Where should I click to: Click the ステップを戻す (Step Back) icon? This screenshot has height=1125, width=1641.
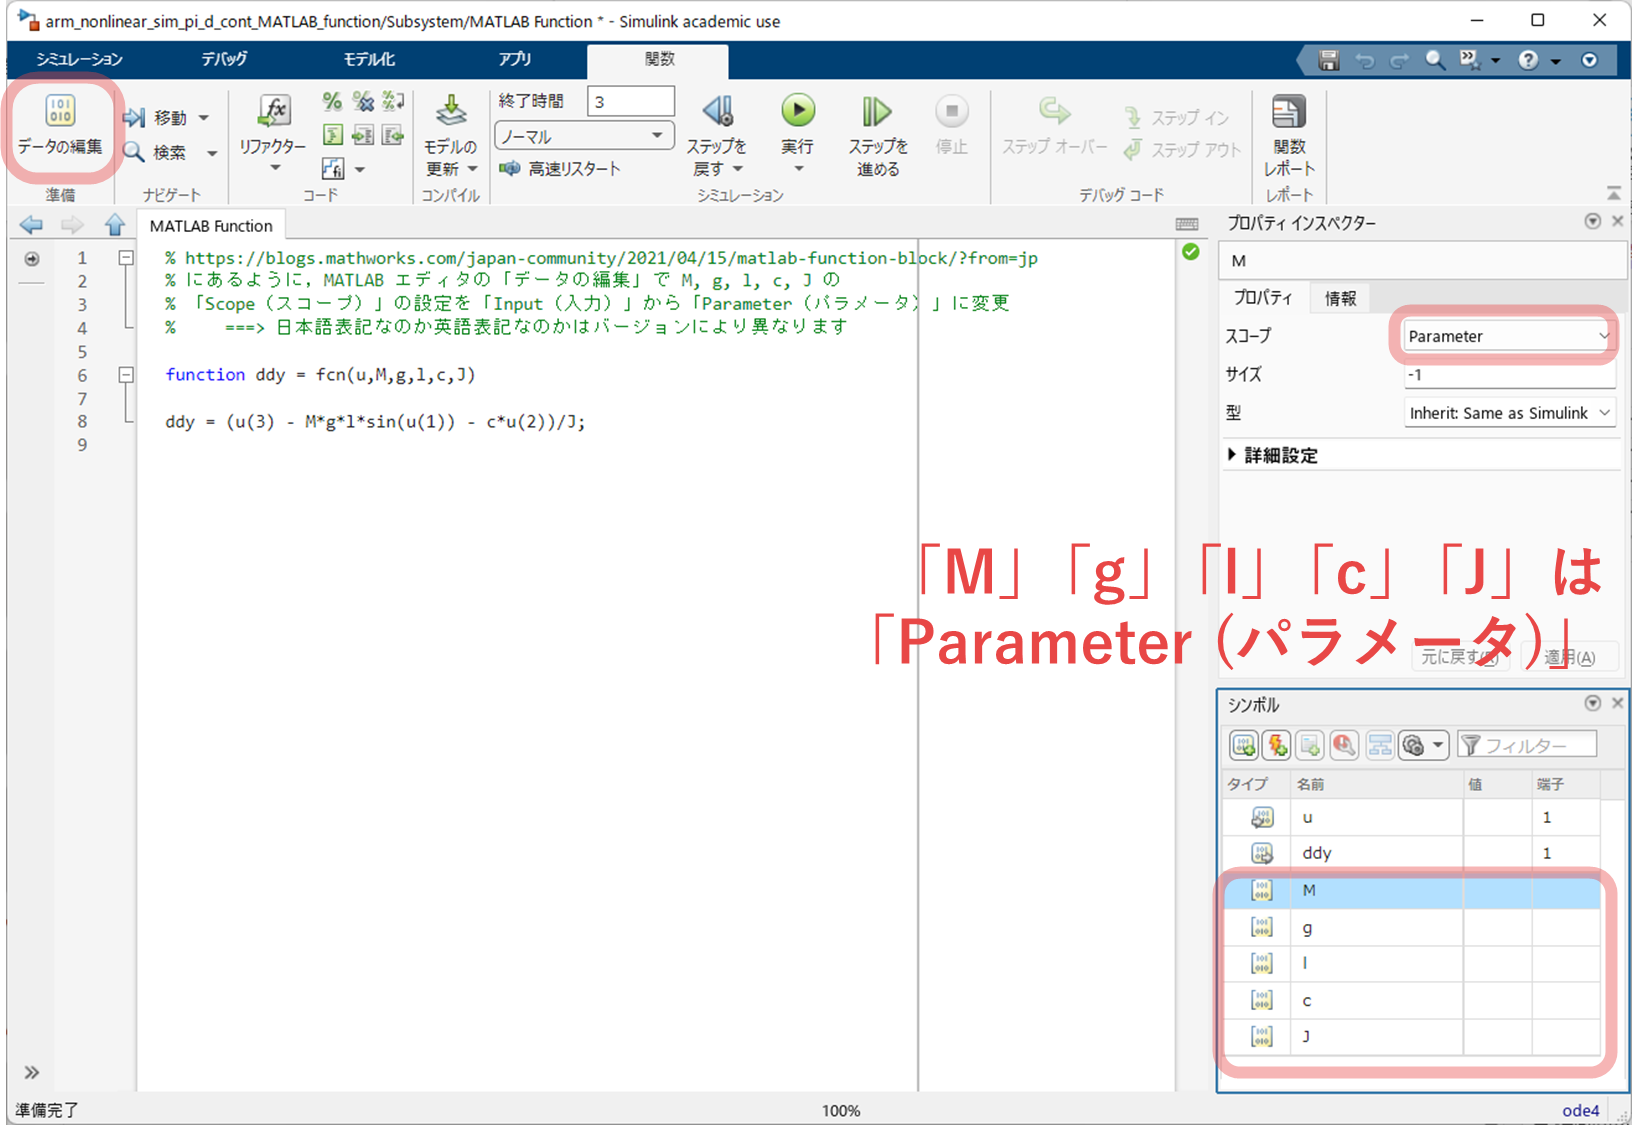click(x=718, y=111)
